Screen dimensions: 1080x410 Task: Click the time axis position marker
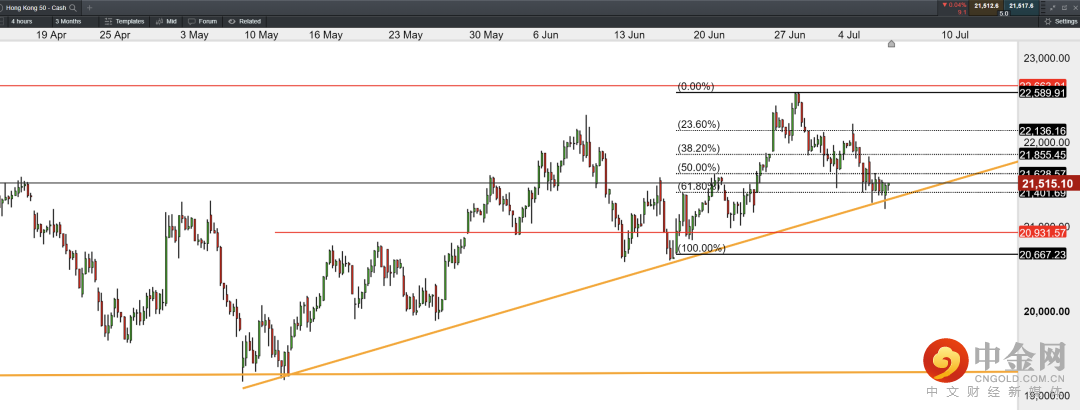[891, 44]
